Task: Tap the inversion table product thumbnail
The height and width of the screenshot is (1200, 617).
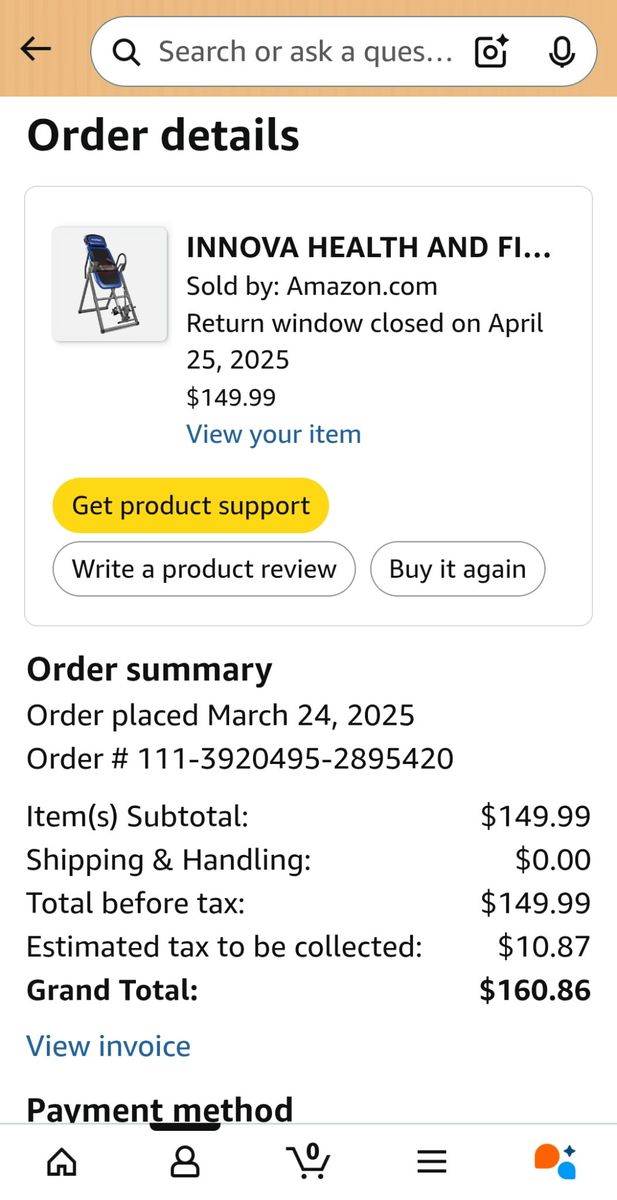Action: click(110, 284)
